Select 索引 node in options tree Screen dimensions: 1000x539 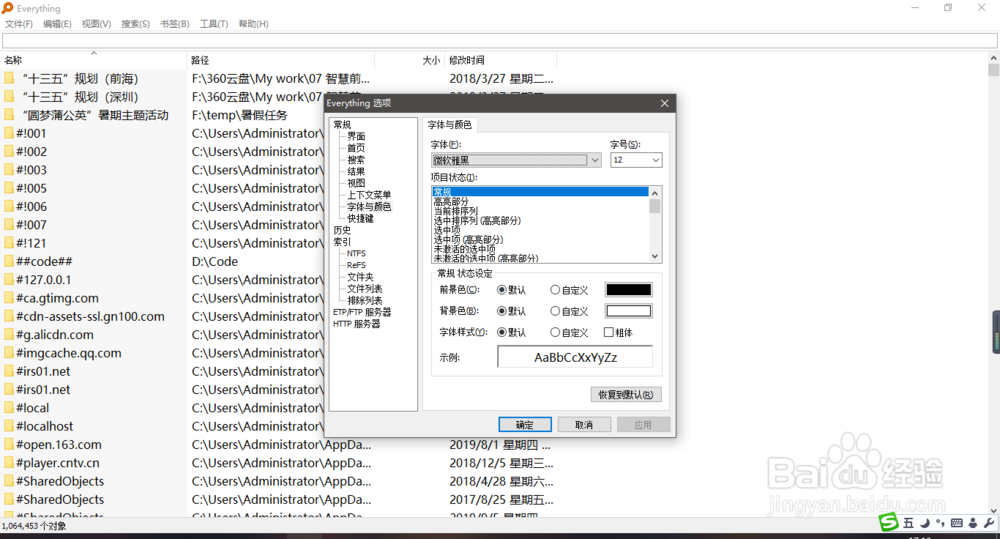[342, 242]
